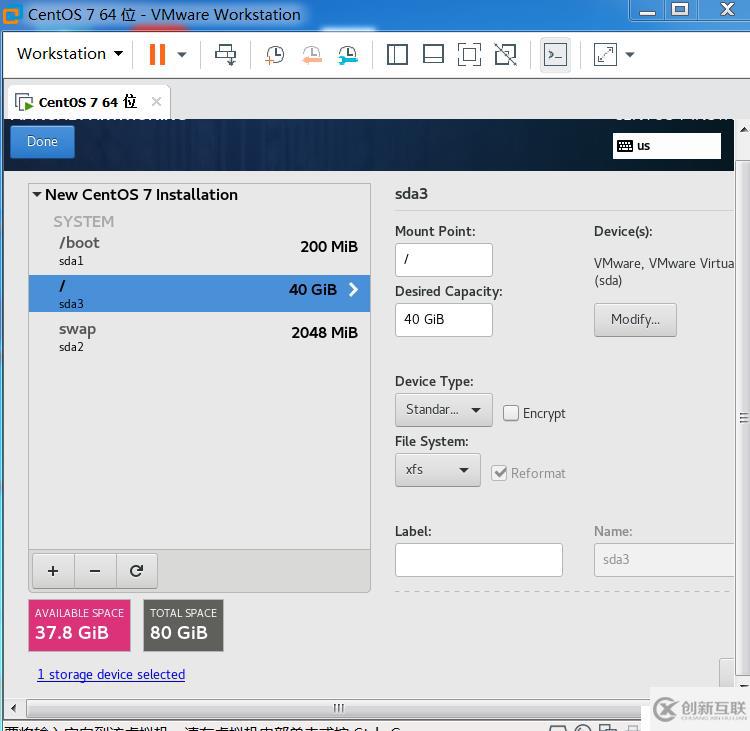Open the stretch display options arrow
Screen dimensions: 750x731
click(630, 55)
